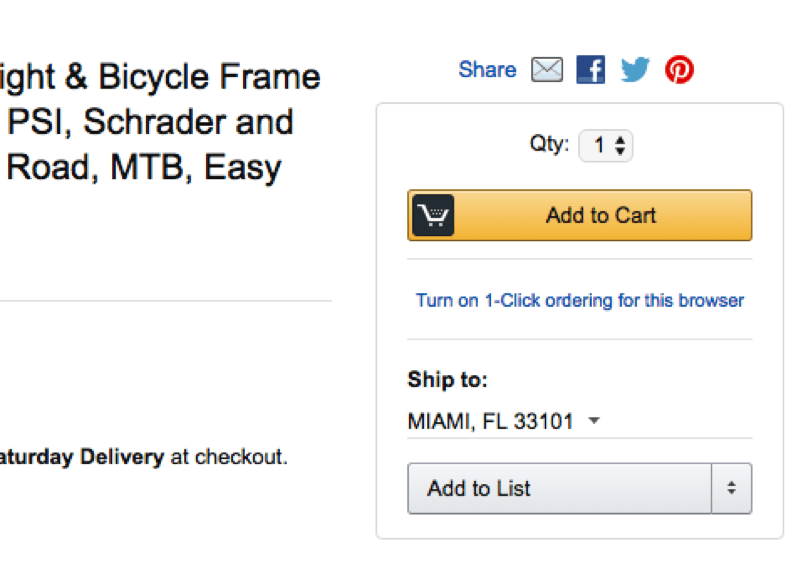Click the Saturday Delivery text
Screen dimensions: 807x564
[82, 457]
